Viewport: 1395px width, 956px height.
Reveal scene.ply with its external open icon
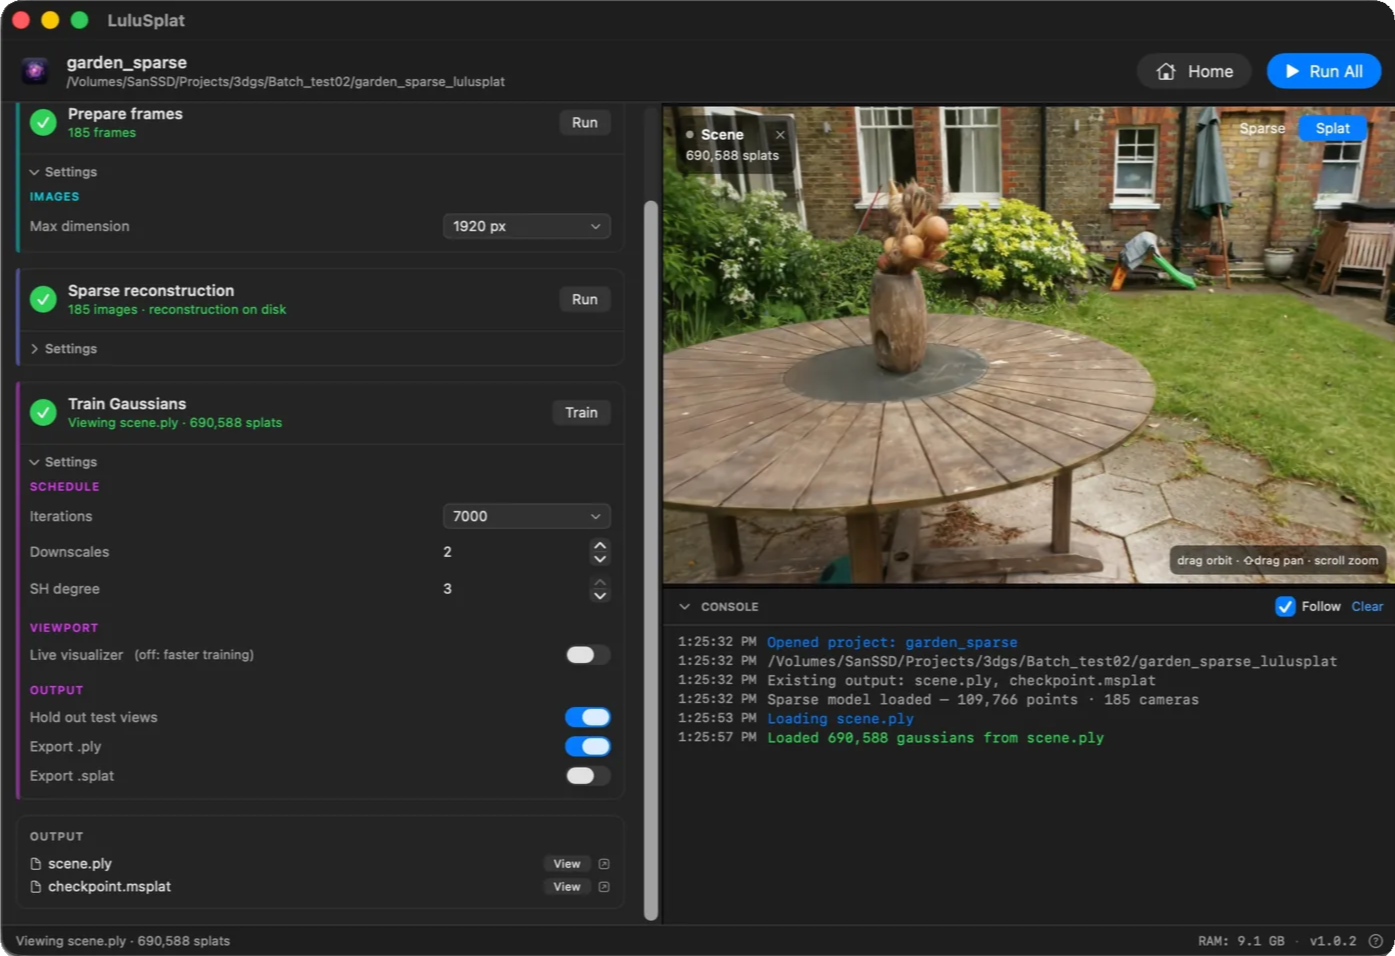[x=604, y=864]
